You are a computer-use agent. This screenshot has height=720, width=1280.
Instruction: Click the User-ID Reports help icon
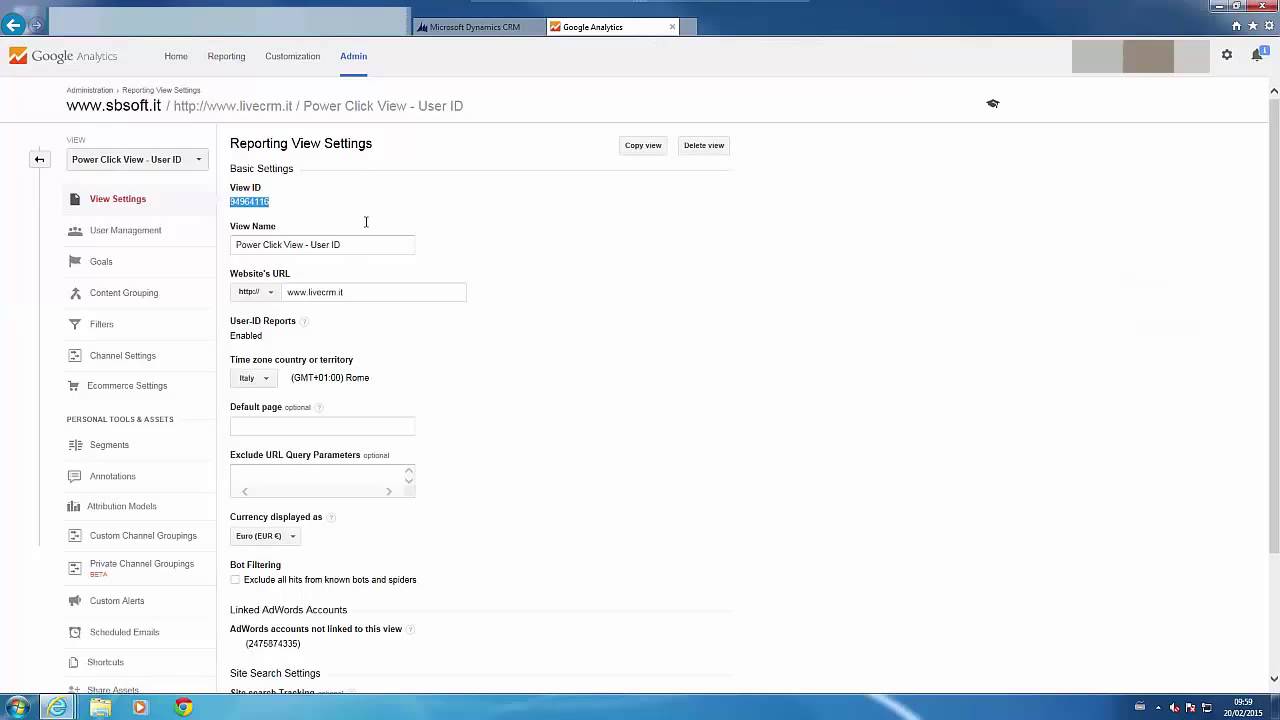click(304, 321)
